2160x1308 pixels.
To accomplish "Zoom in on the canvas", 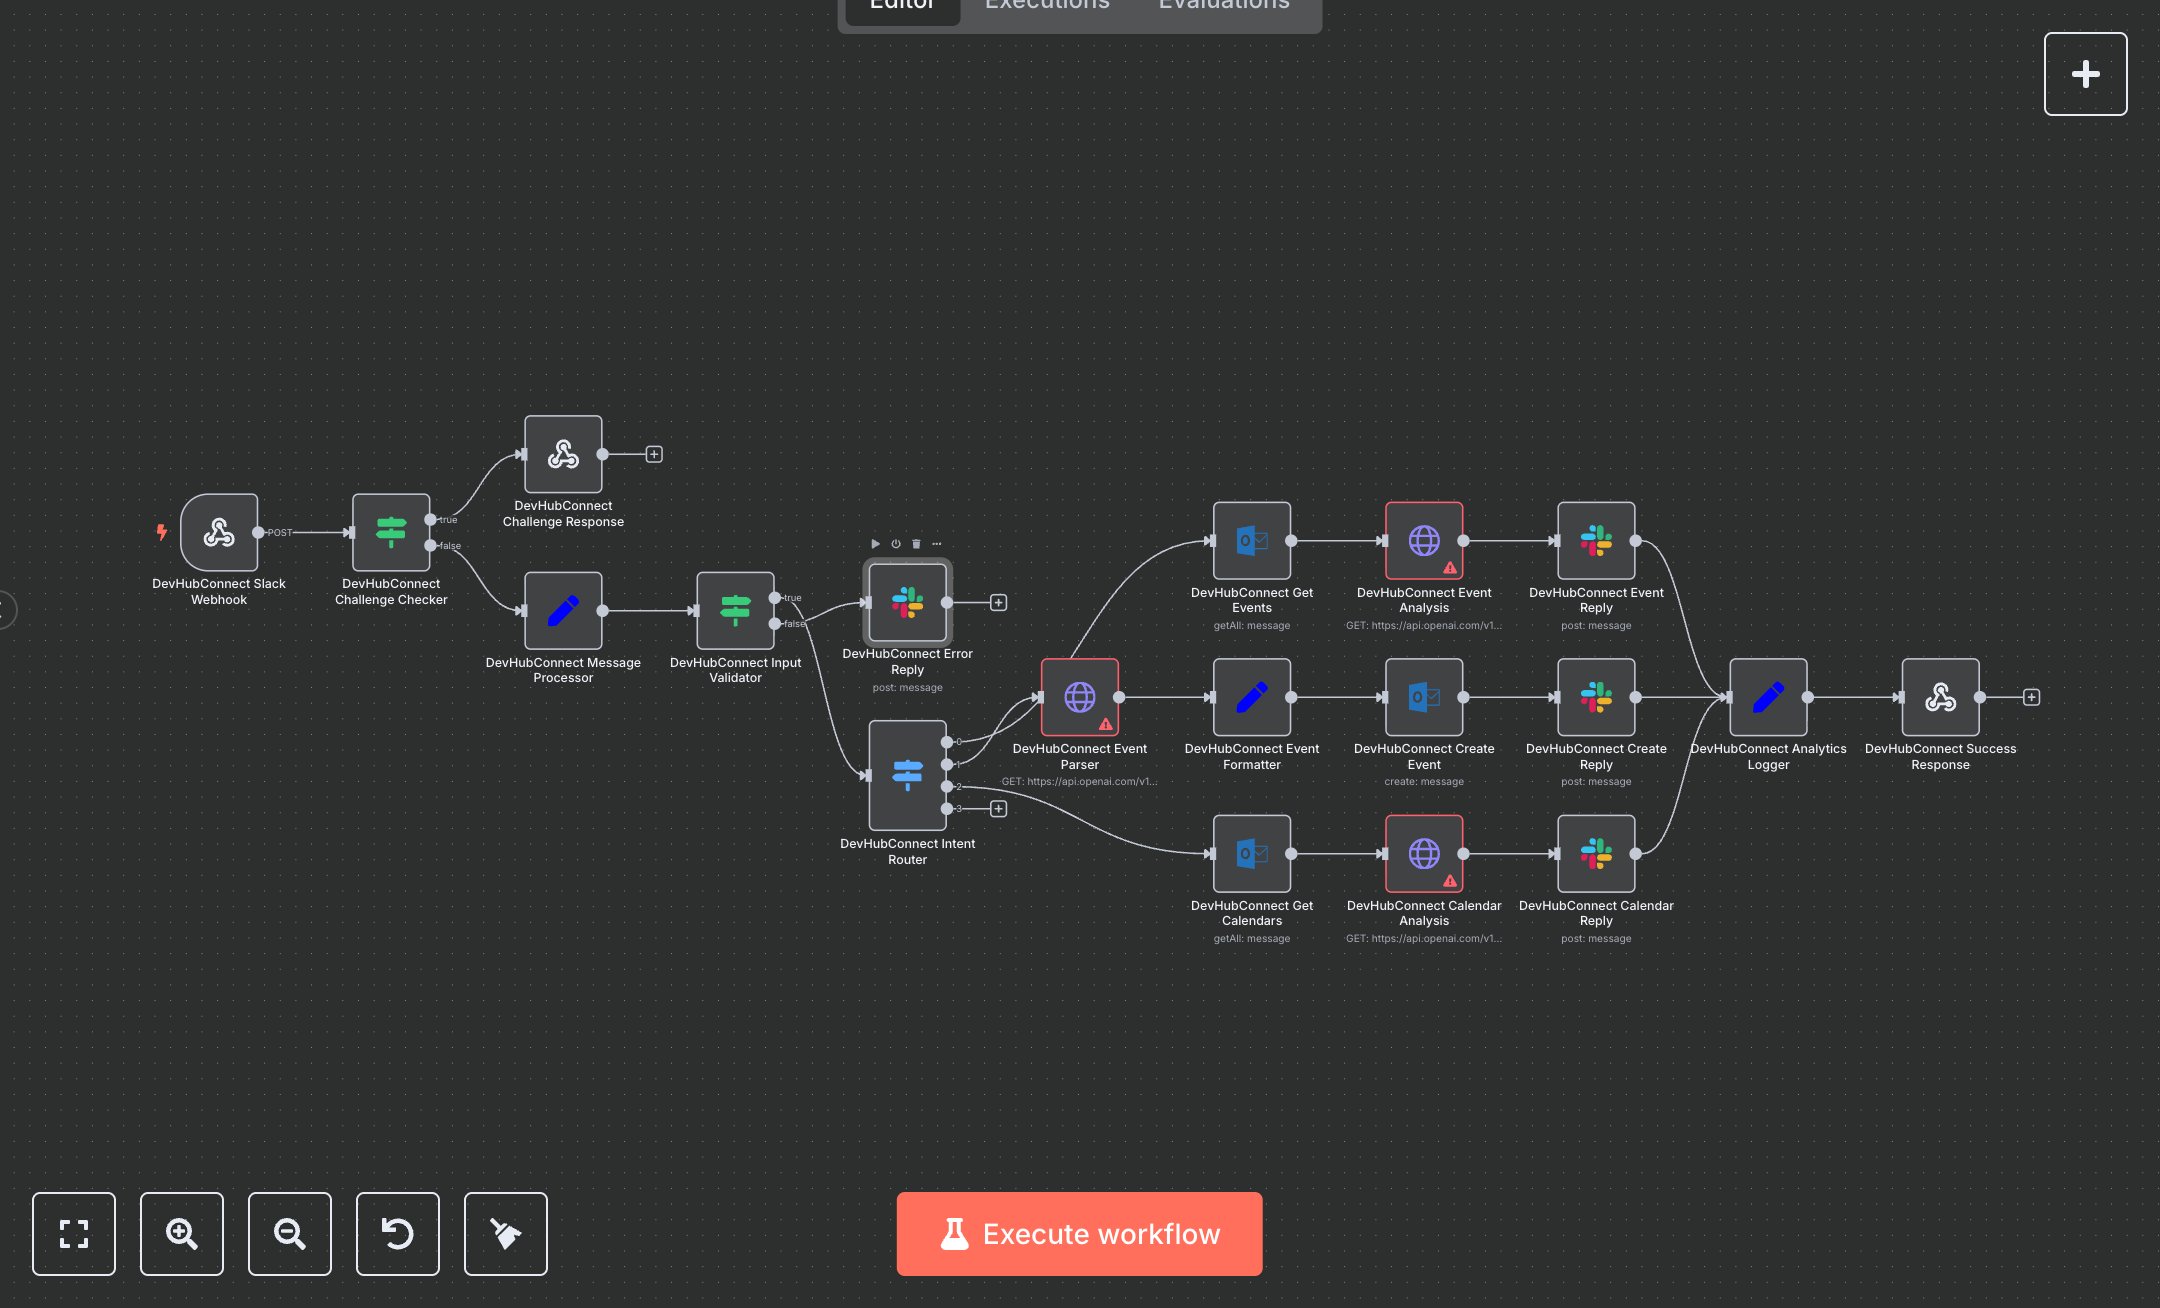I will (x=182, y=1233).
